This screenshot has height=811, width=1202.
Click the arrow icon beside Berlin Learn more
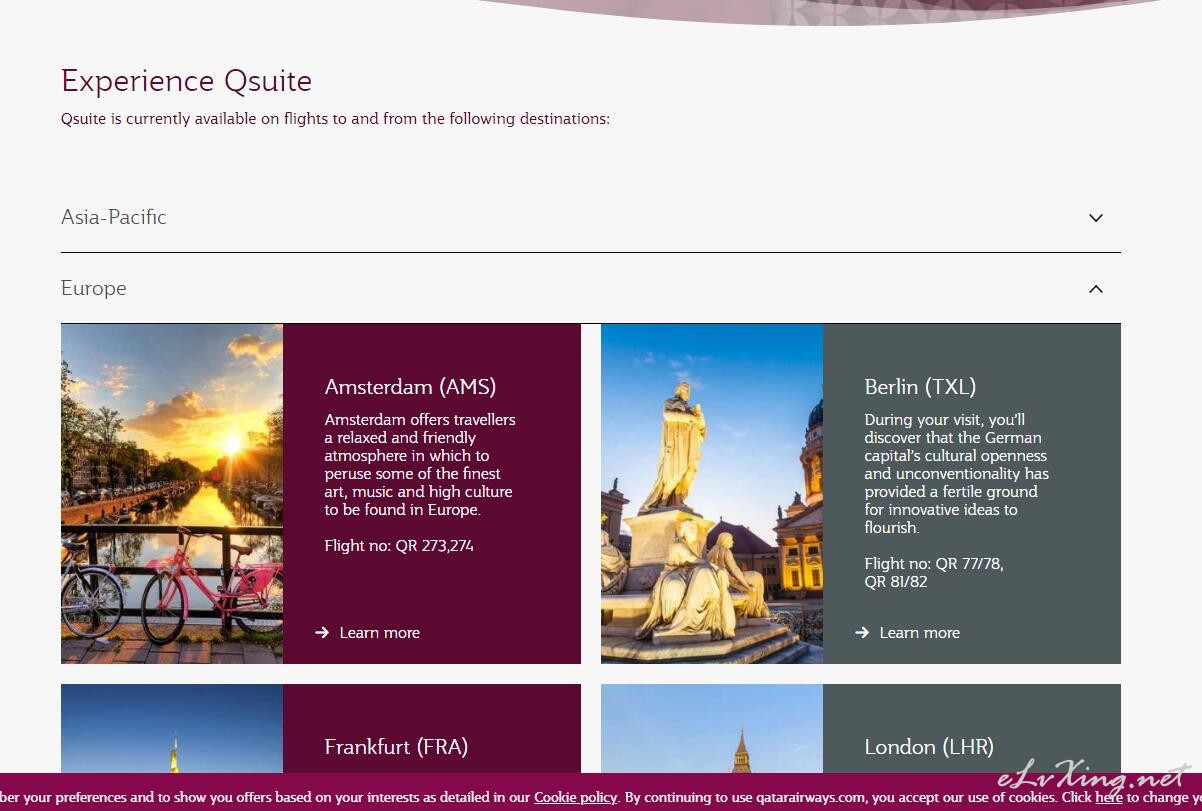pyautogui.click(x=862, y=633)
